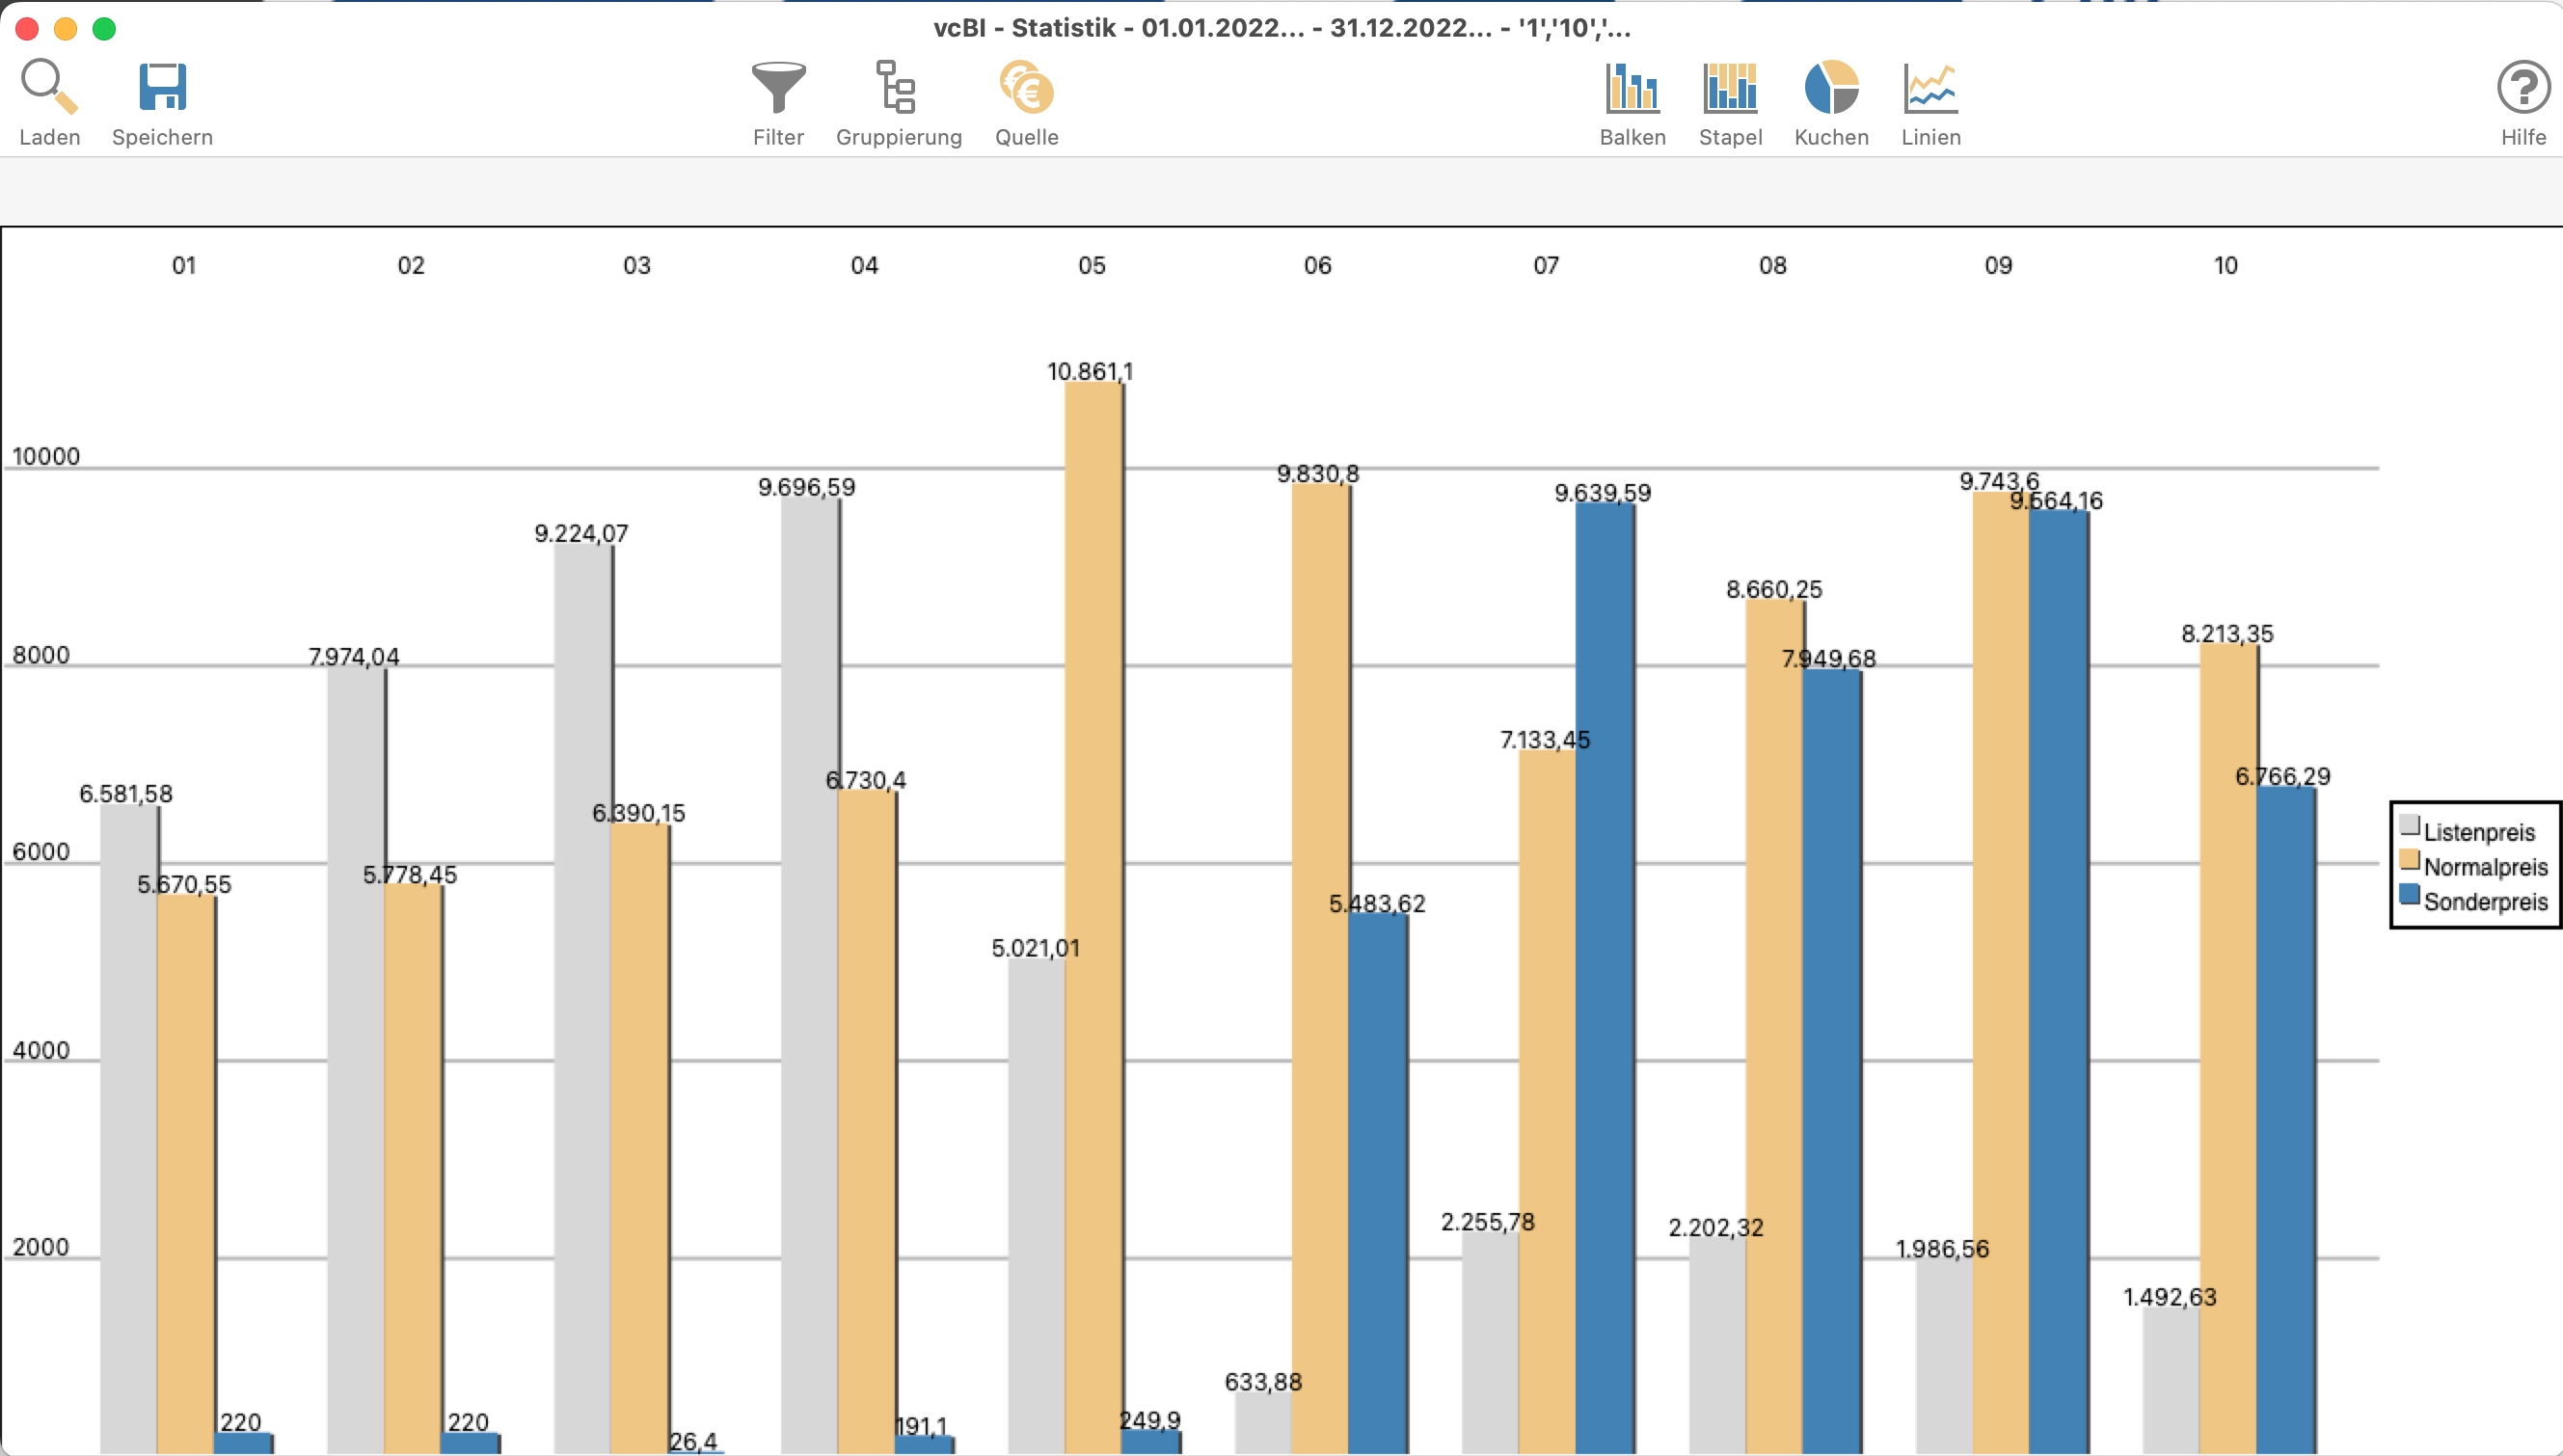Display Linien line chart view
Image resolution: width=2563 pixels, height=1456 pixels.
pos(1930,88)
